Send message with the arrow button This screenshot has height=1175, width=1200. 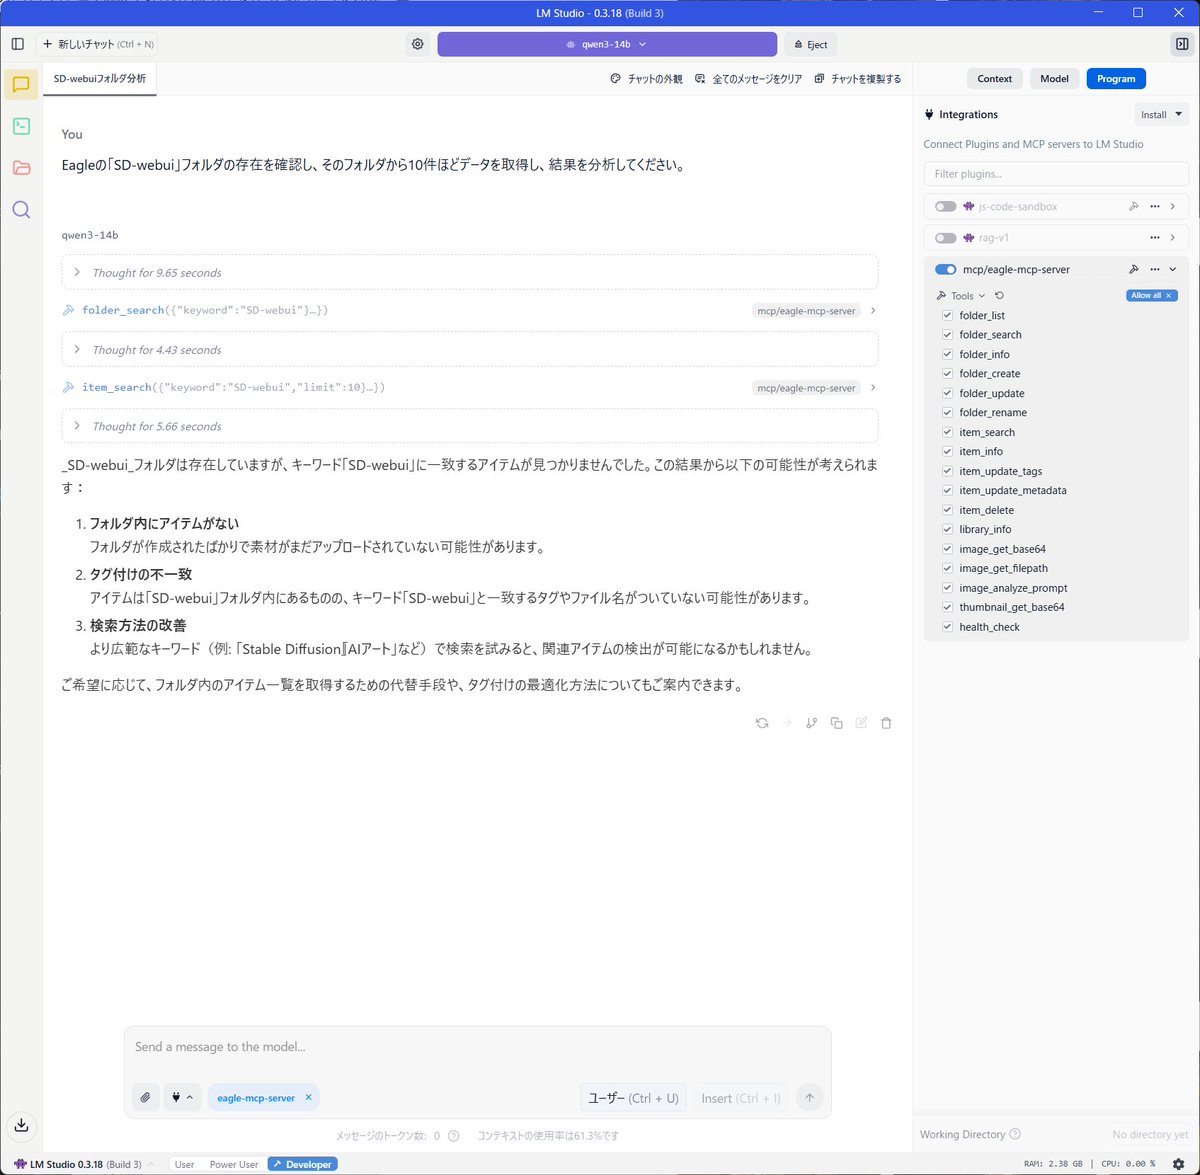pyautogui.click(x=810, y=1097)
